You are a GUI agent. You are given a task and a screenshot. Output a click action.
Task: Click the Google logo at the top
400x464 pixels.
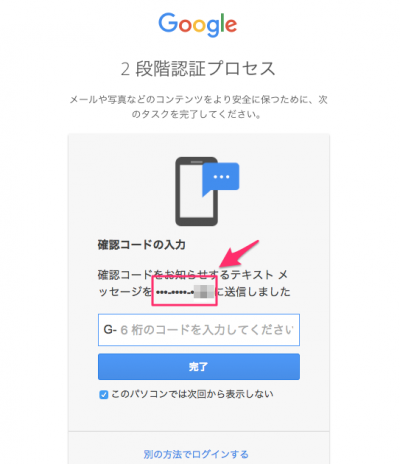pyautogui.click(x=198, y=25)
